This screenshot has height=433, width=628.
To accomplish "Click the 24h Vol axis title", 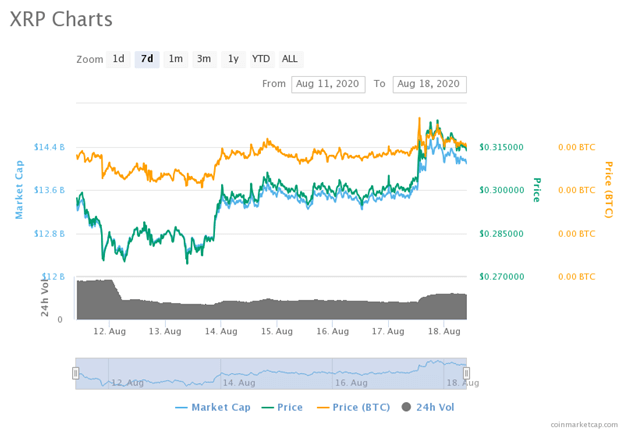I will point(44,296).
